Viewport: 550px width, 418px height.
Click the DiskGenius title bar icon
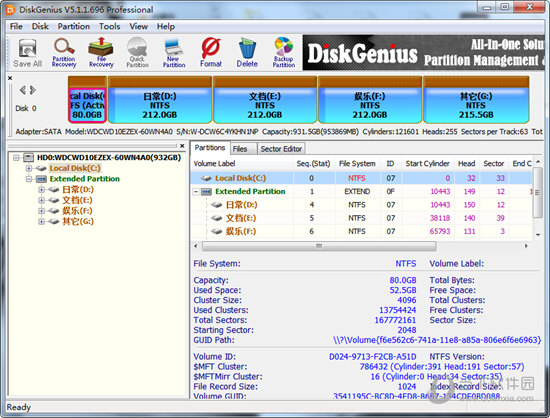pos(11,9)
